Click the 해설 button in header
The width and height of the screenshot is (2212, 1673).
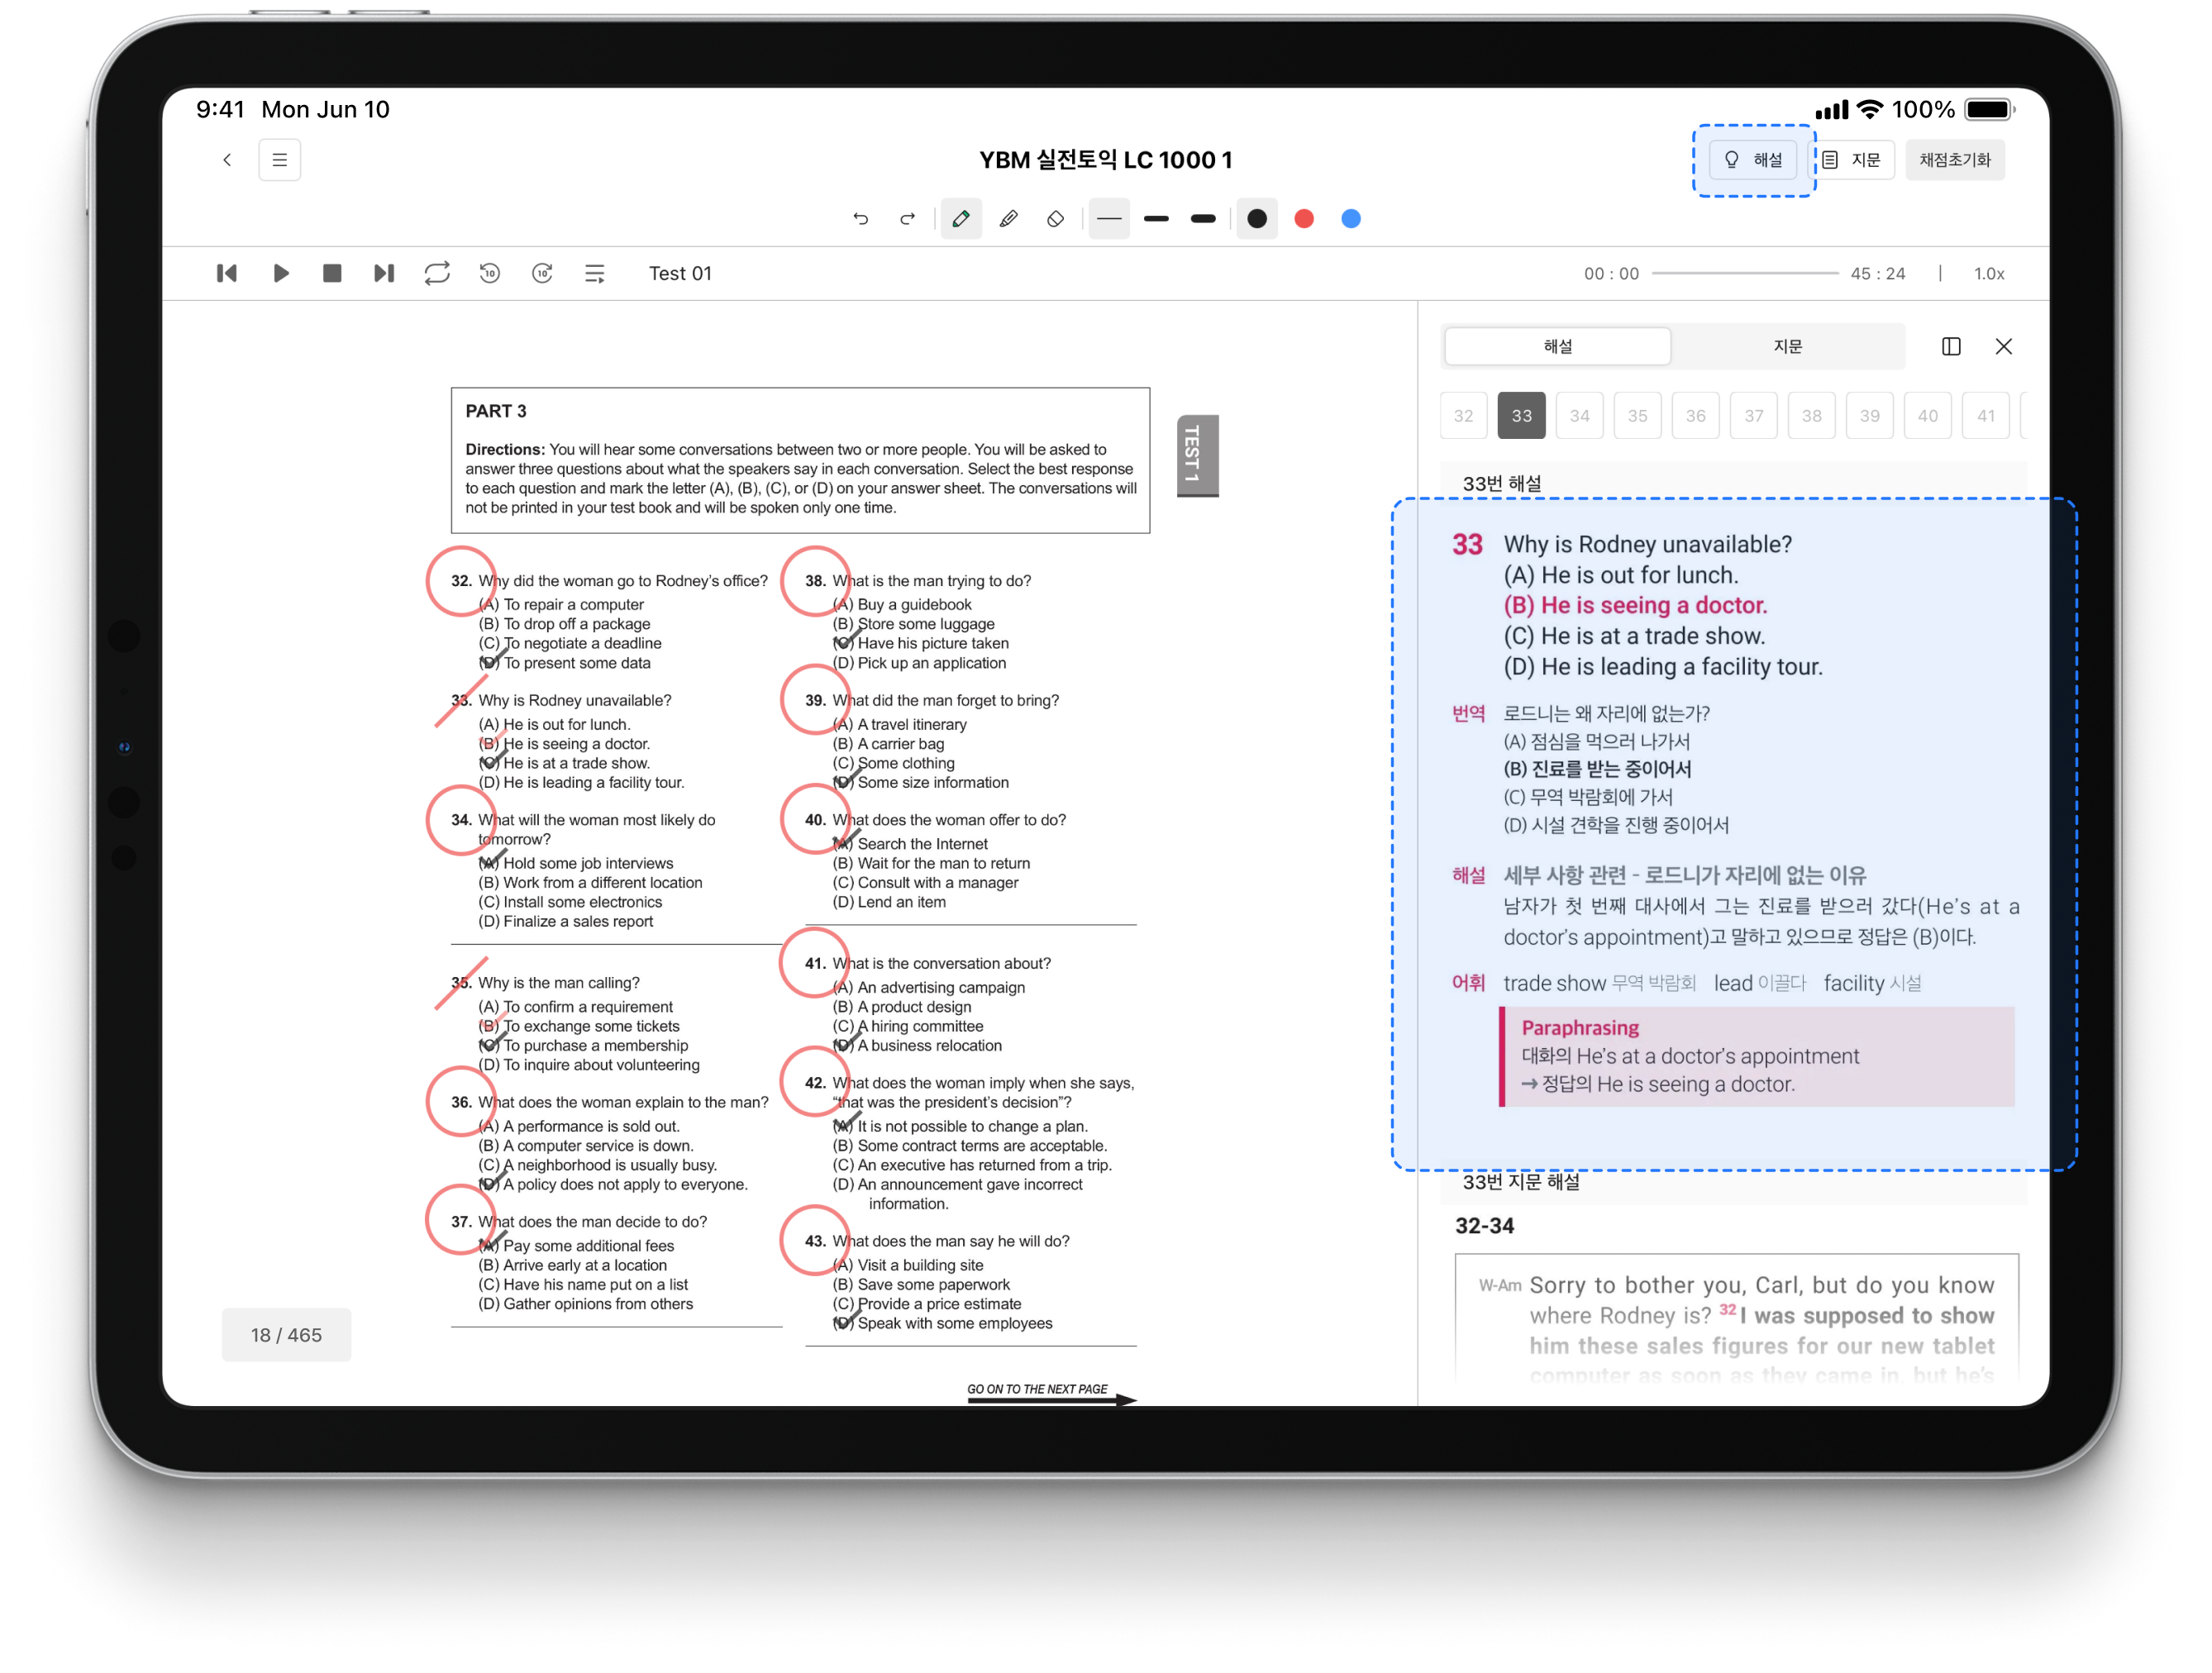pyautogui.click(x=1754, y=160)
